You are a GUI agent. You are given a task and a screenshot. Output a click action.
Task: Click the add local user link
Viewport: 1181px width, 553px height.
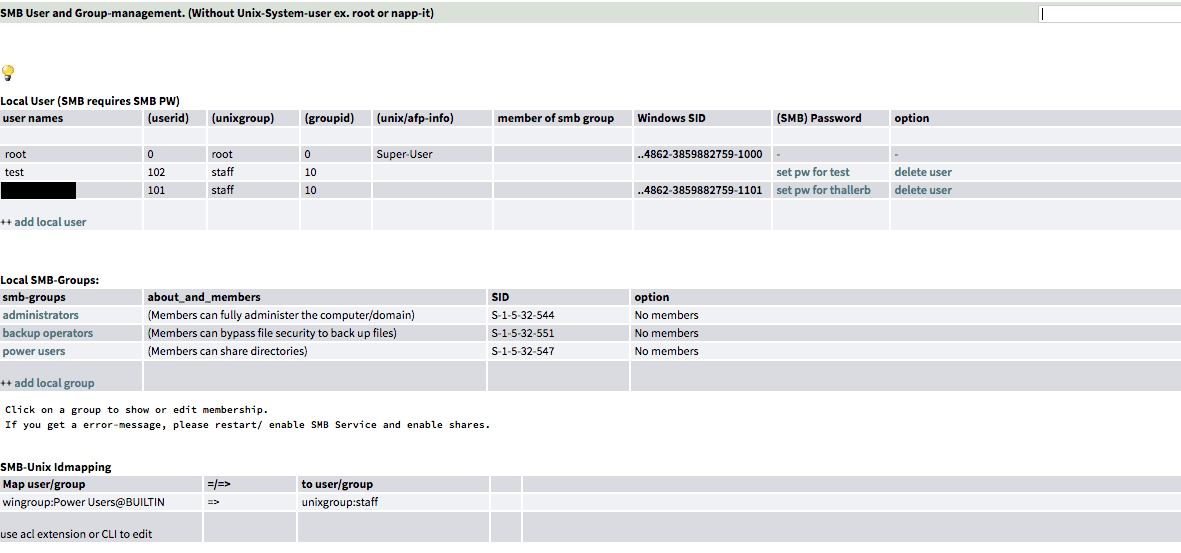coord(49,222)
